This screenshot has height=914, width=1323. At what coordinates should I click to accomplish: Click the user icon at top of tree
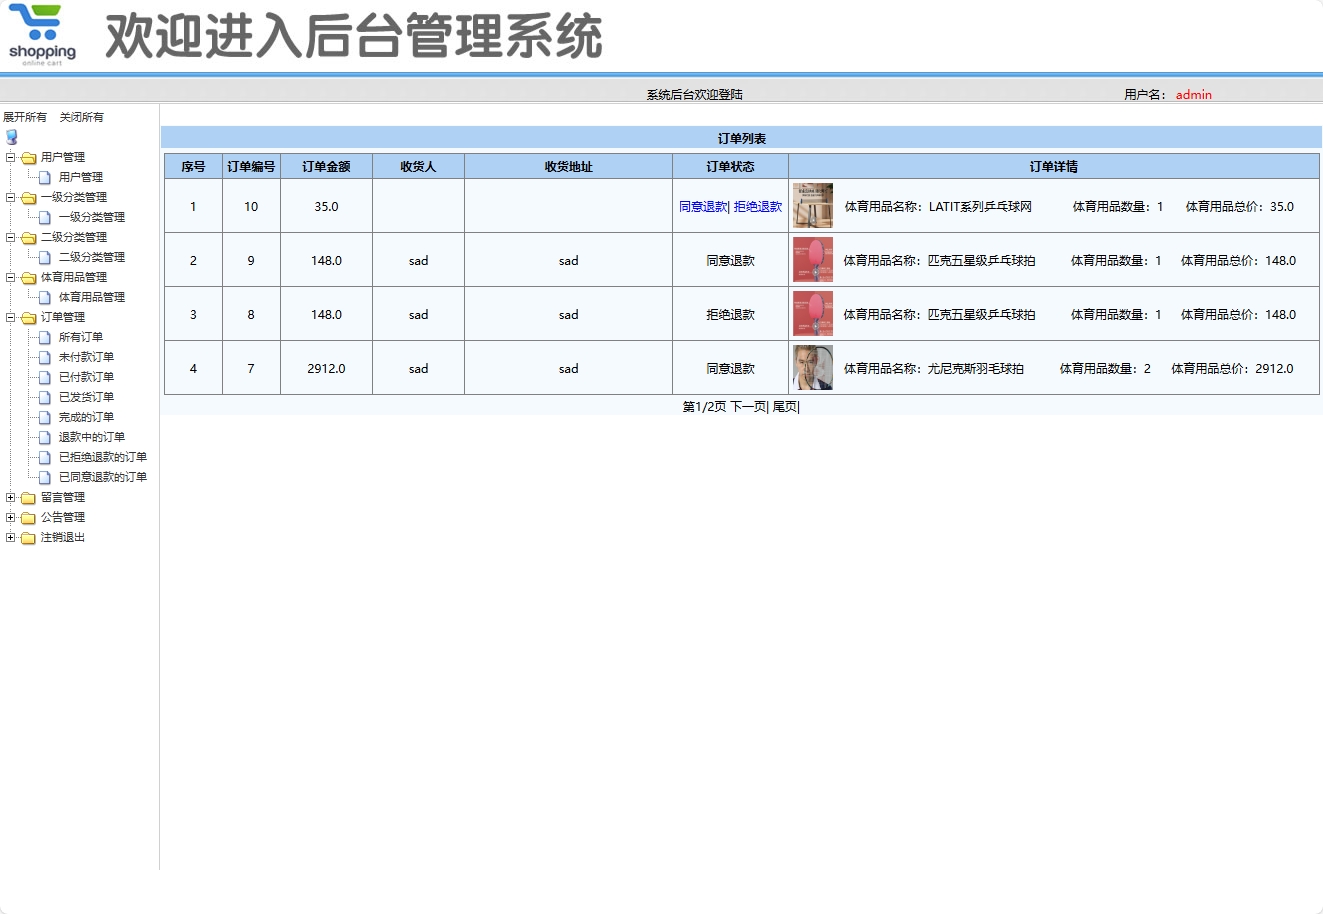[x=11, y=137]
